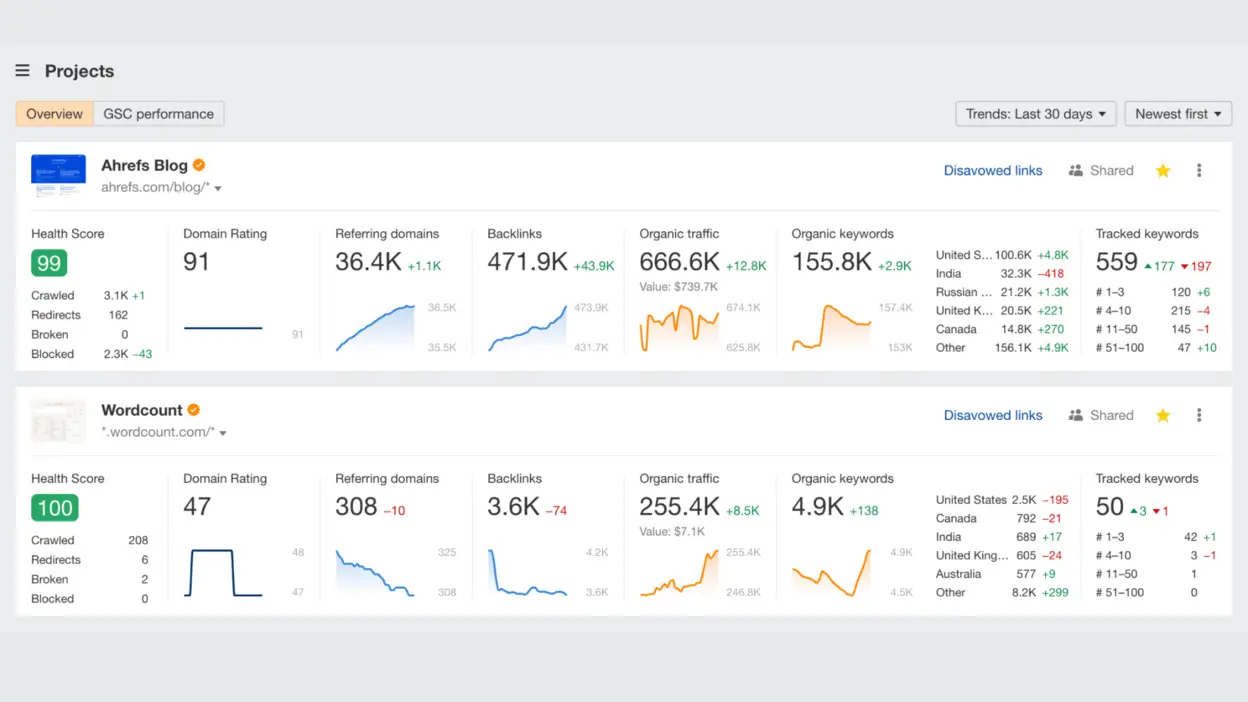This screenshot has width=1248, height=702.
Task: Select the Overview tab
Action: coord(53,113)
